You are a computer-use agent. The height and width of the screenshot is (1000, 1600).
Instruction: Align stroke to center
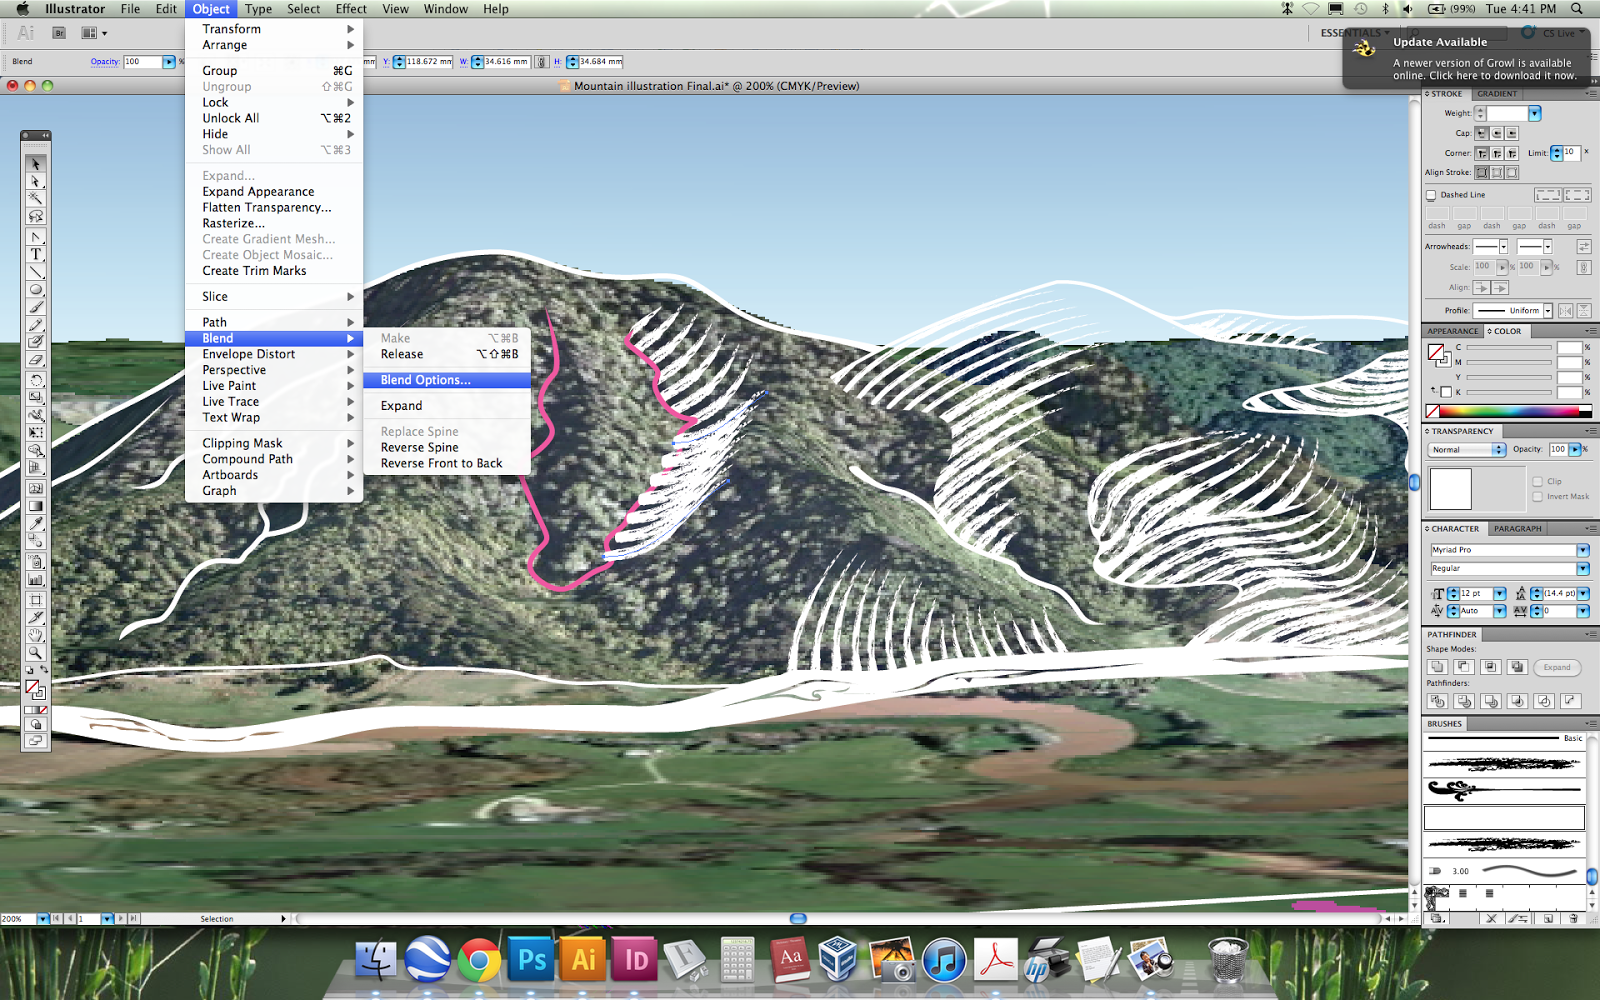[1482, 172]
